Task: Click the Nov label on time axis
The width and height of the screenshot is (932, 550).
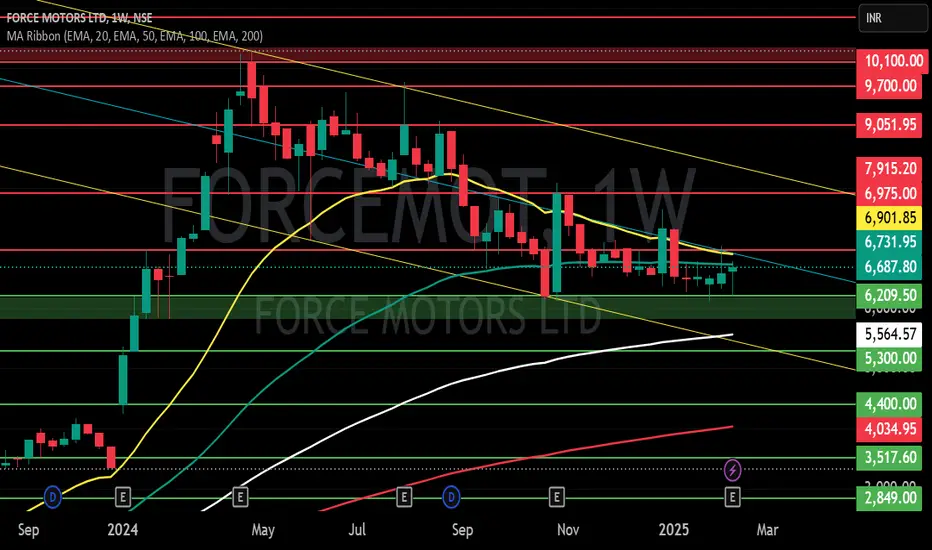Action: 568,529
